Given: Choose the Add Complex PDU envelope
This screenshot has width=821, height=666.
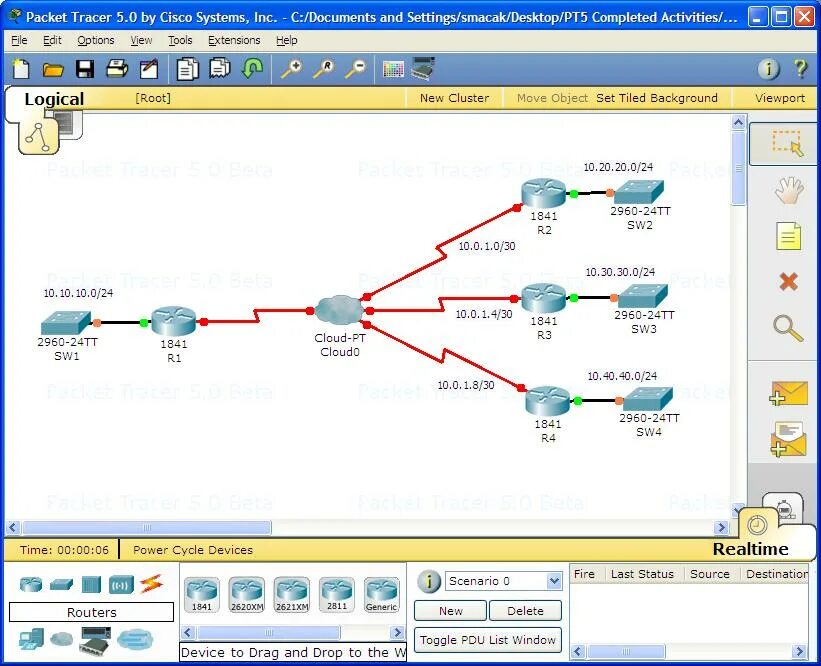Looking at the screenshot, I should click(789, 439).
